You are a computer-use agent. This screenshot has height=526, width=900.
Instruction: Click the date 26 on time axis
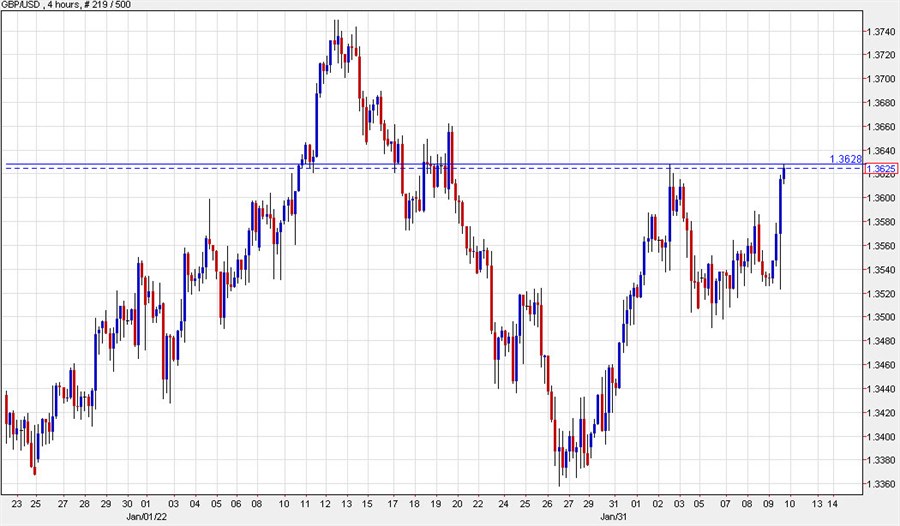(546, 504)
